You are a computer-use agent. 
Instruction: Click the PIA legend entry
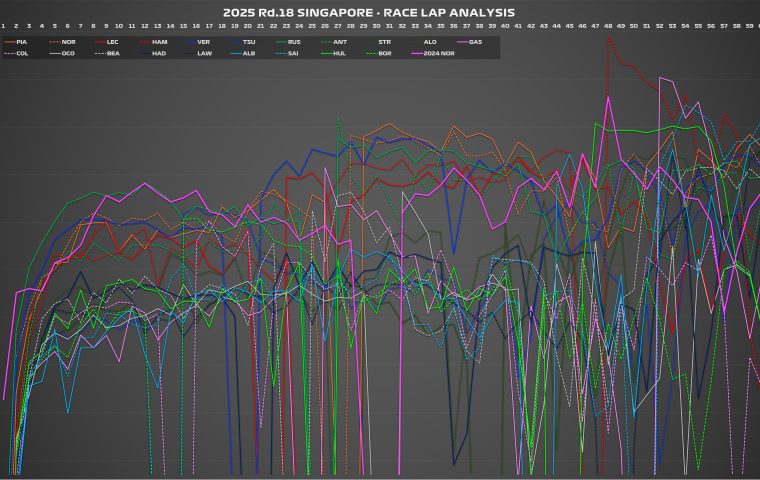point(21,42)
